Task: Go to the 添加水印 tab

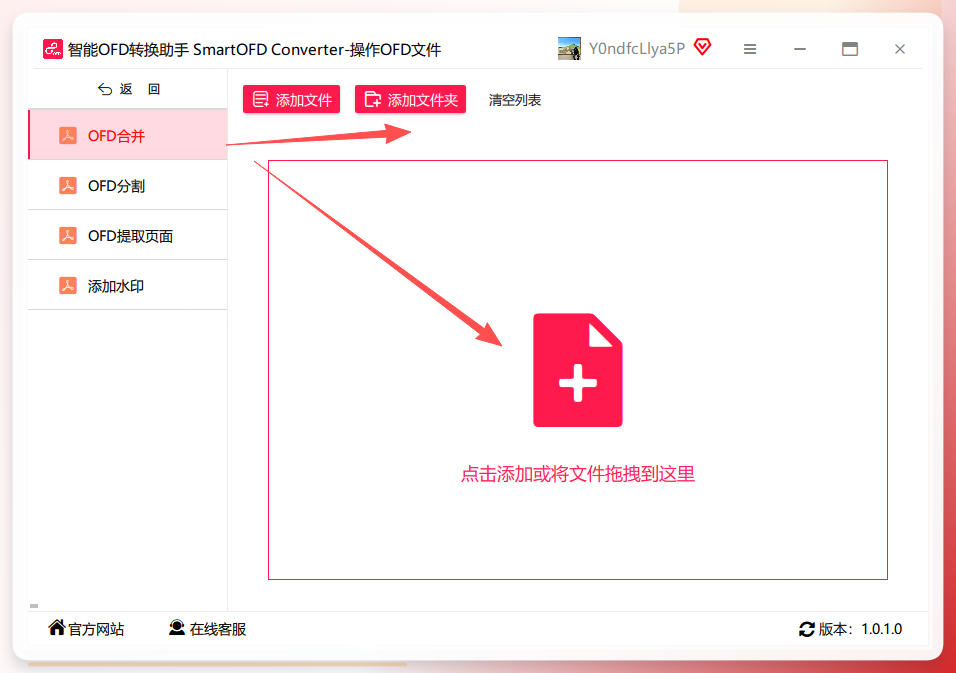Action: tap(128, 285)
